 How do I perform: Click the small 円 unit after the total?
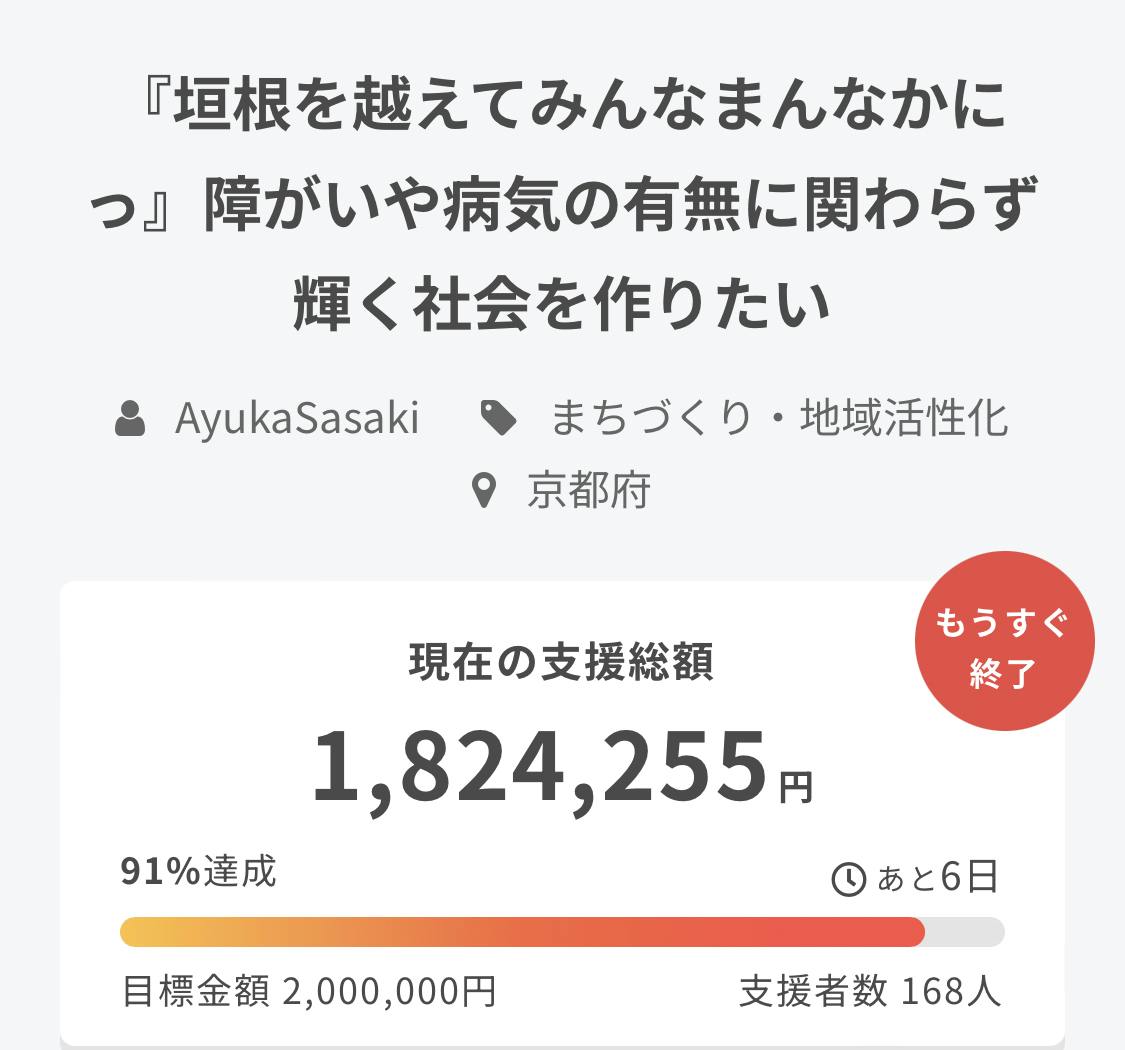[797, 788]
